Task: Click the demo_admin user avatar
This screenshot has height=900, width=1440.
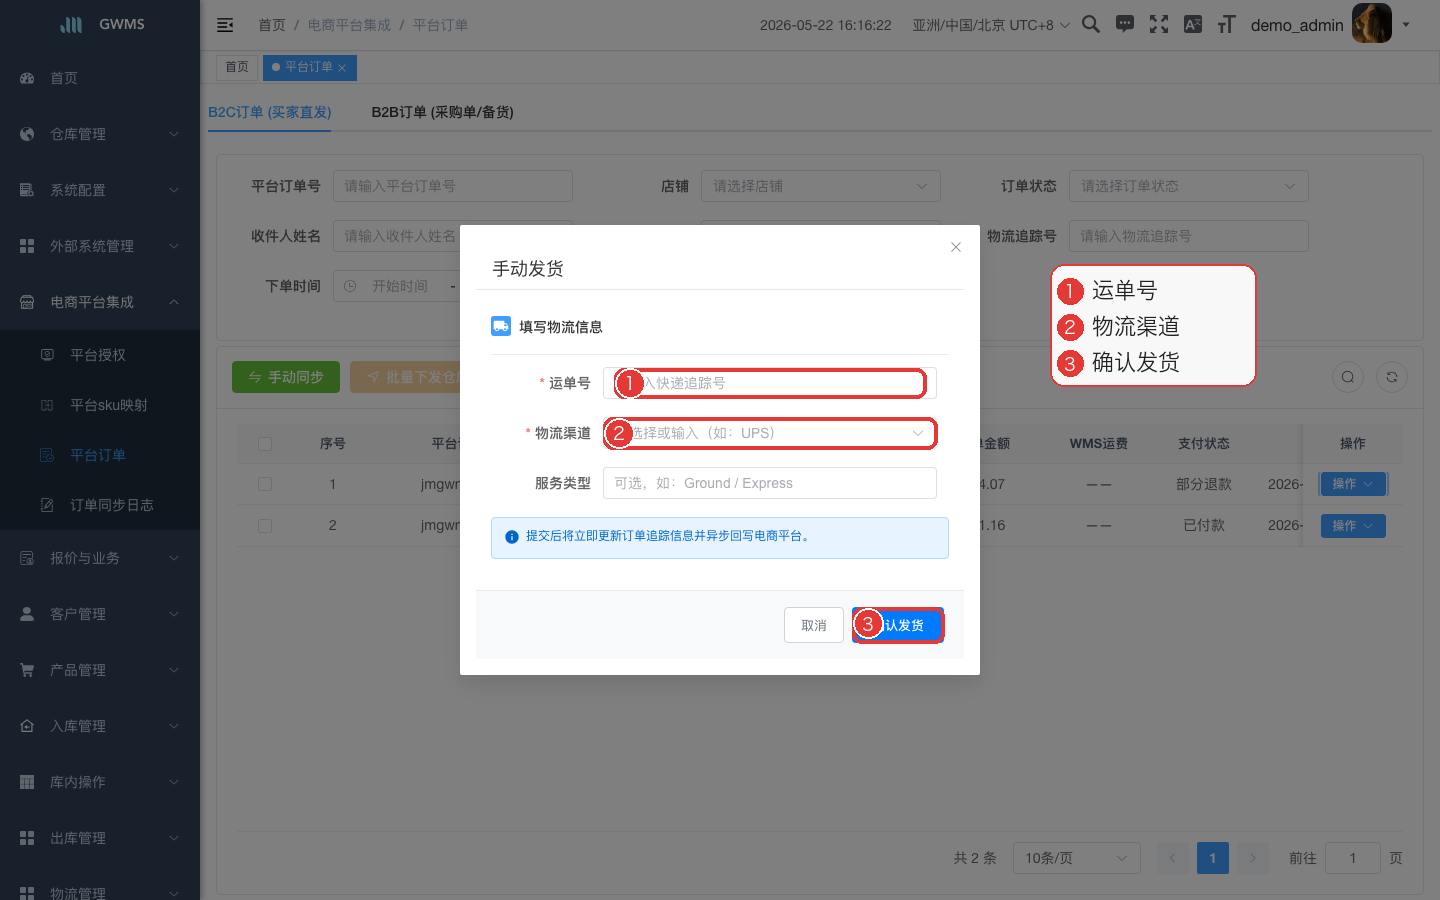Action: pyautogui.click(x=1372, y=23)
